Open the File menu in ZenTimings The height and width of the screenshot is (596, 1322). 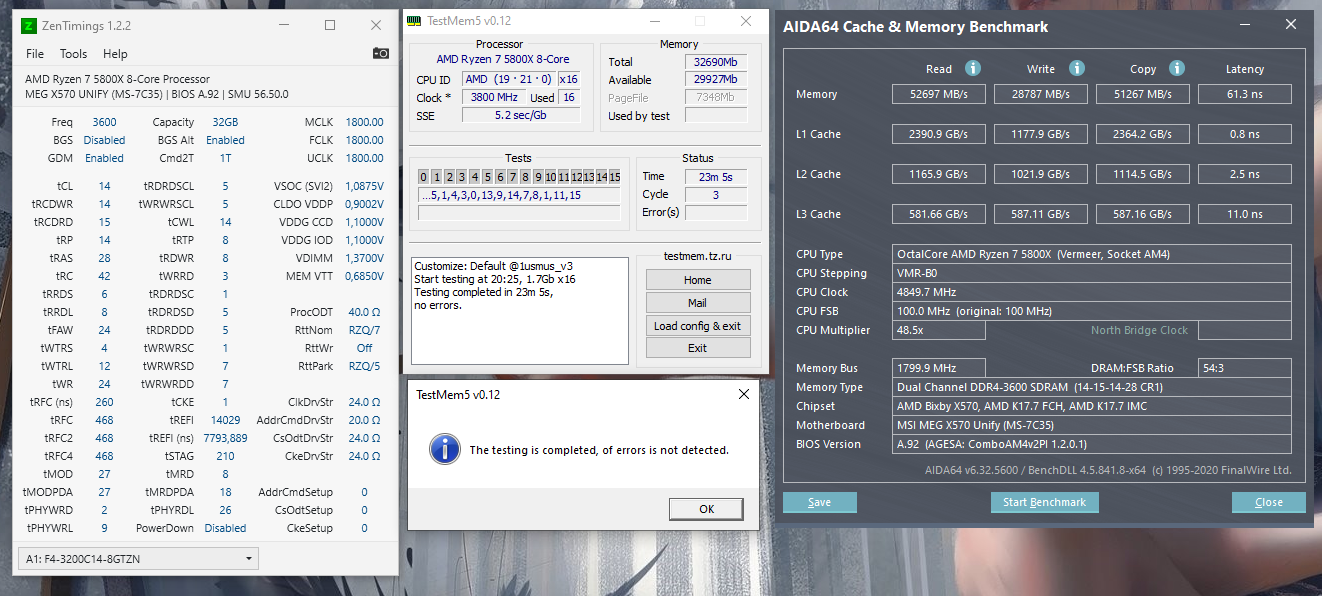click(x=35, y=54)
